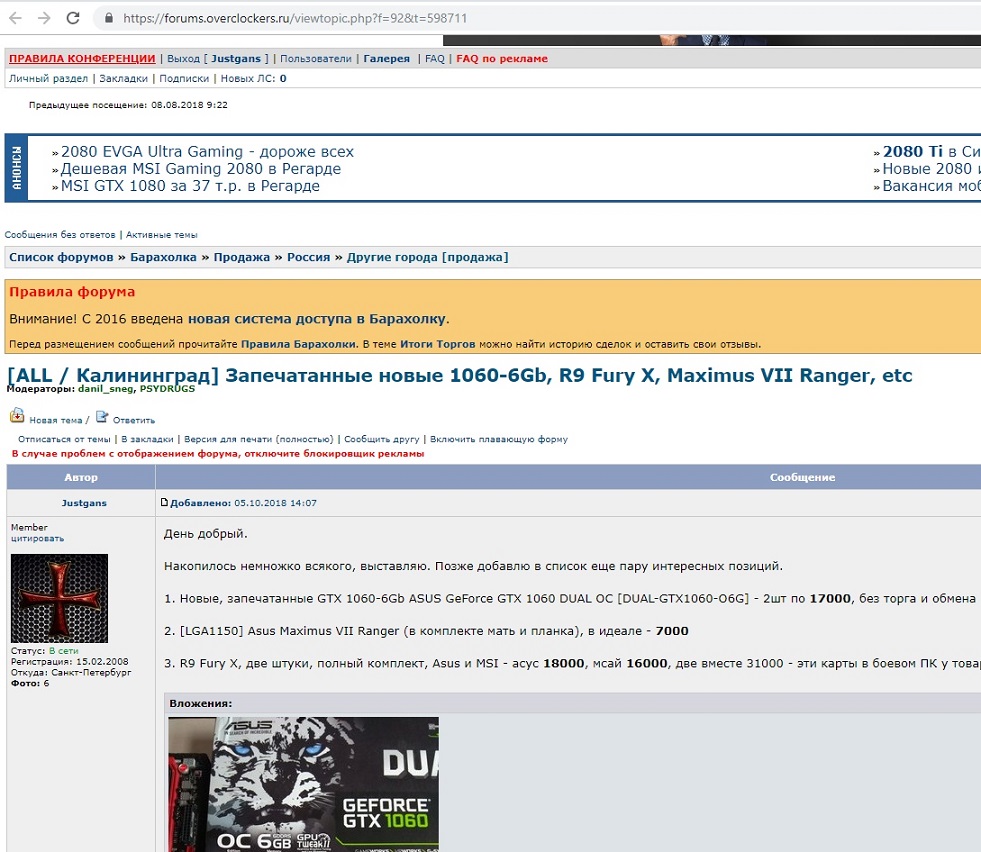Open Закладки link
The width and height of the screenshot is (981, 852).
(x=123, y=78)
